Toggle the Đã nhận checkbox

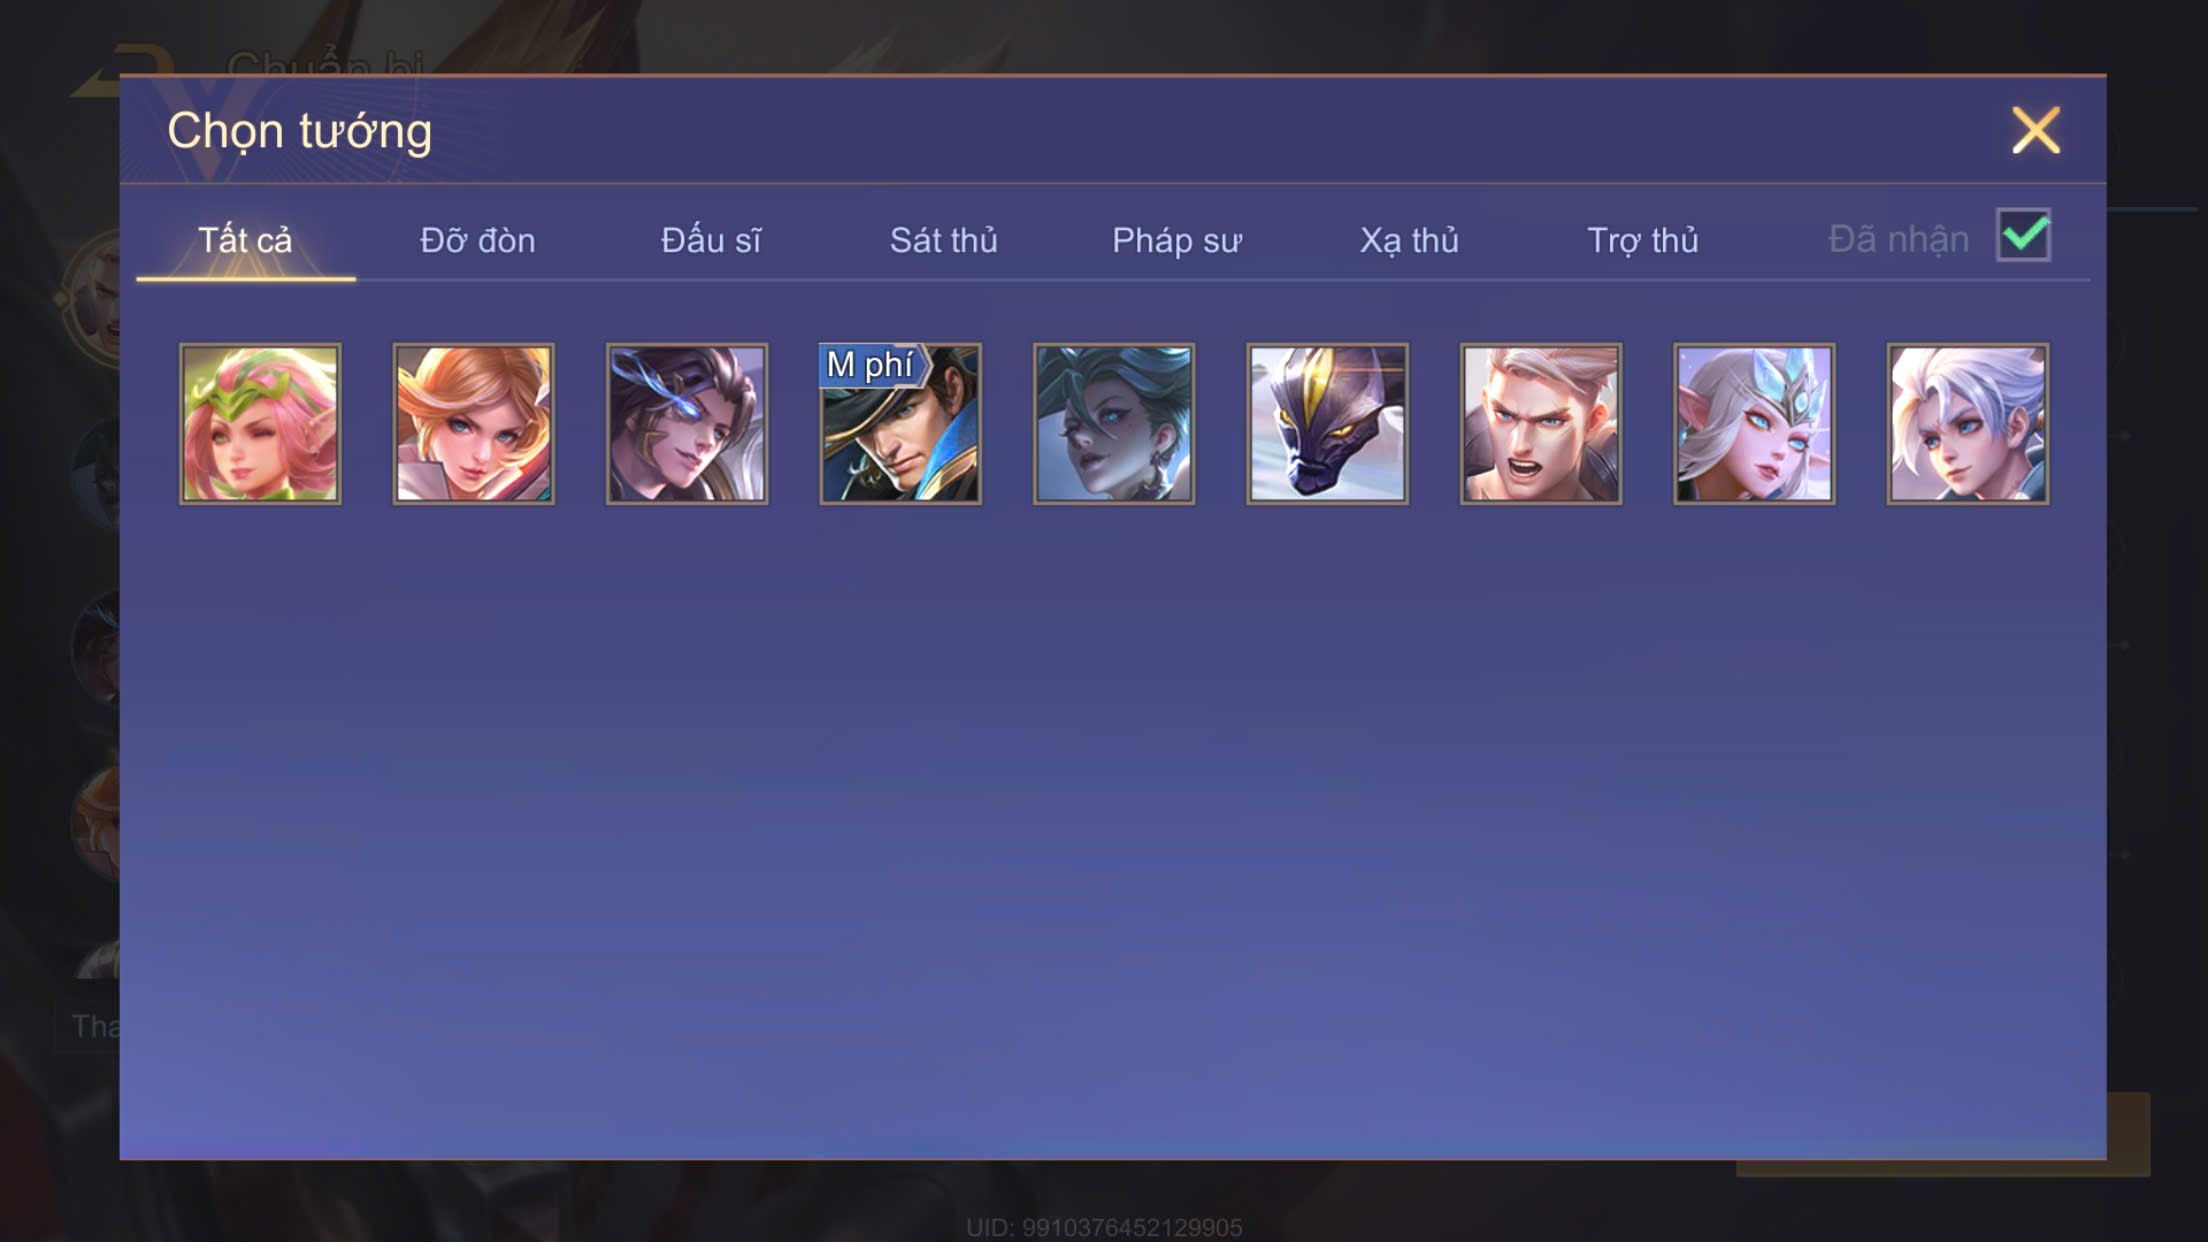pyautogui.click(x=2023, y=236)
